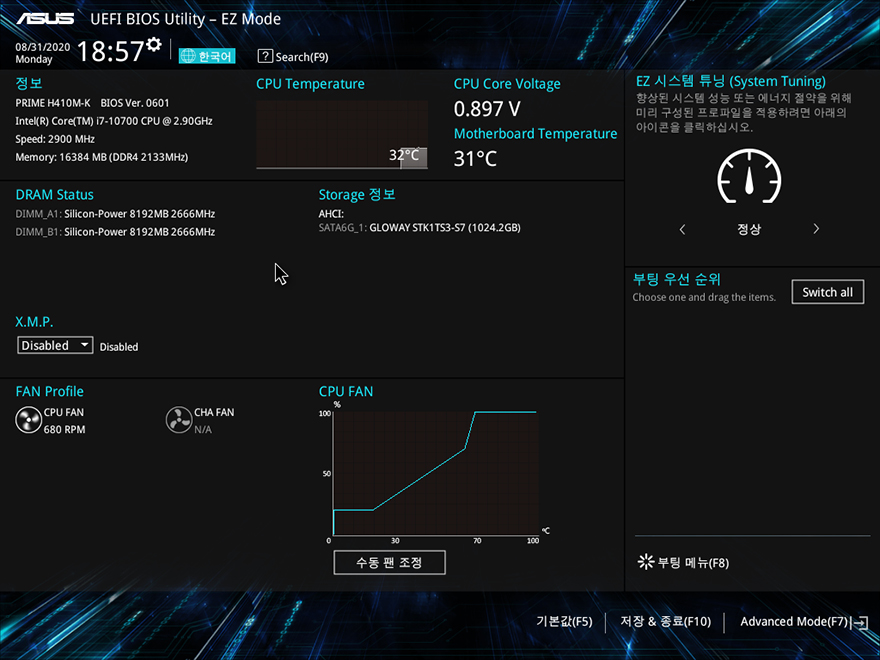This screenshot has width=880, height=660.
Task: Open manual fan tuning 수동 팬 조정
Action: click(x=389, y=562)
